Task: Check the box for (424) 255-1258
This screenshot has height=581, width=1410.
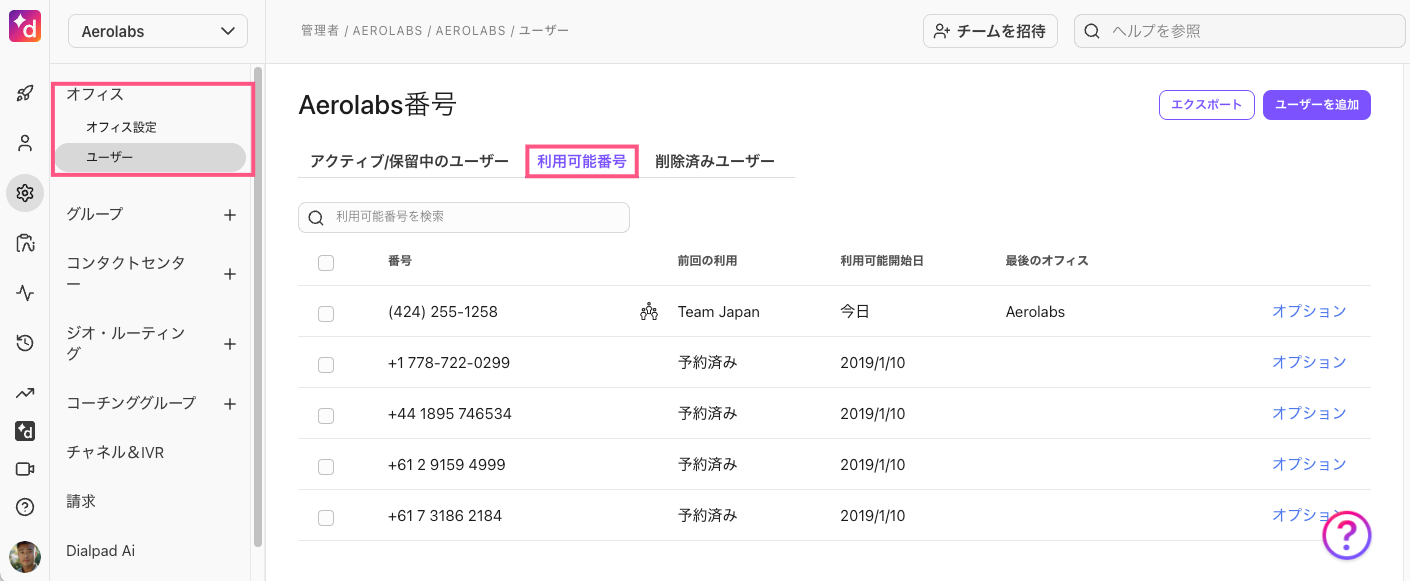Action: (x=325, y=314)
